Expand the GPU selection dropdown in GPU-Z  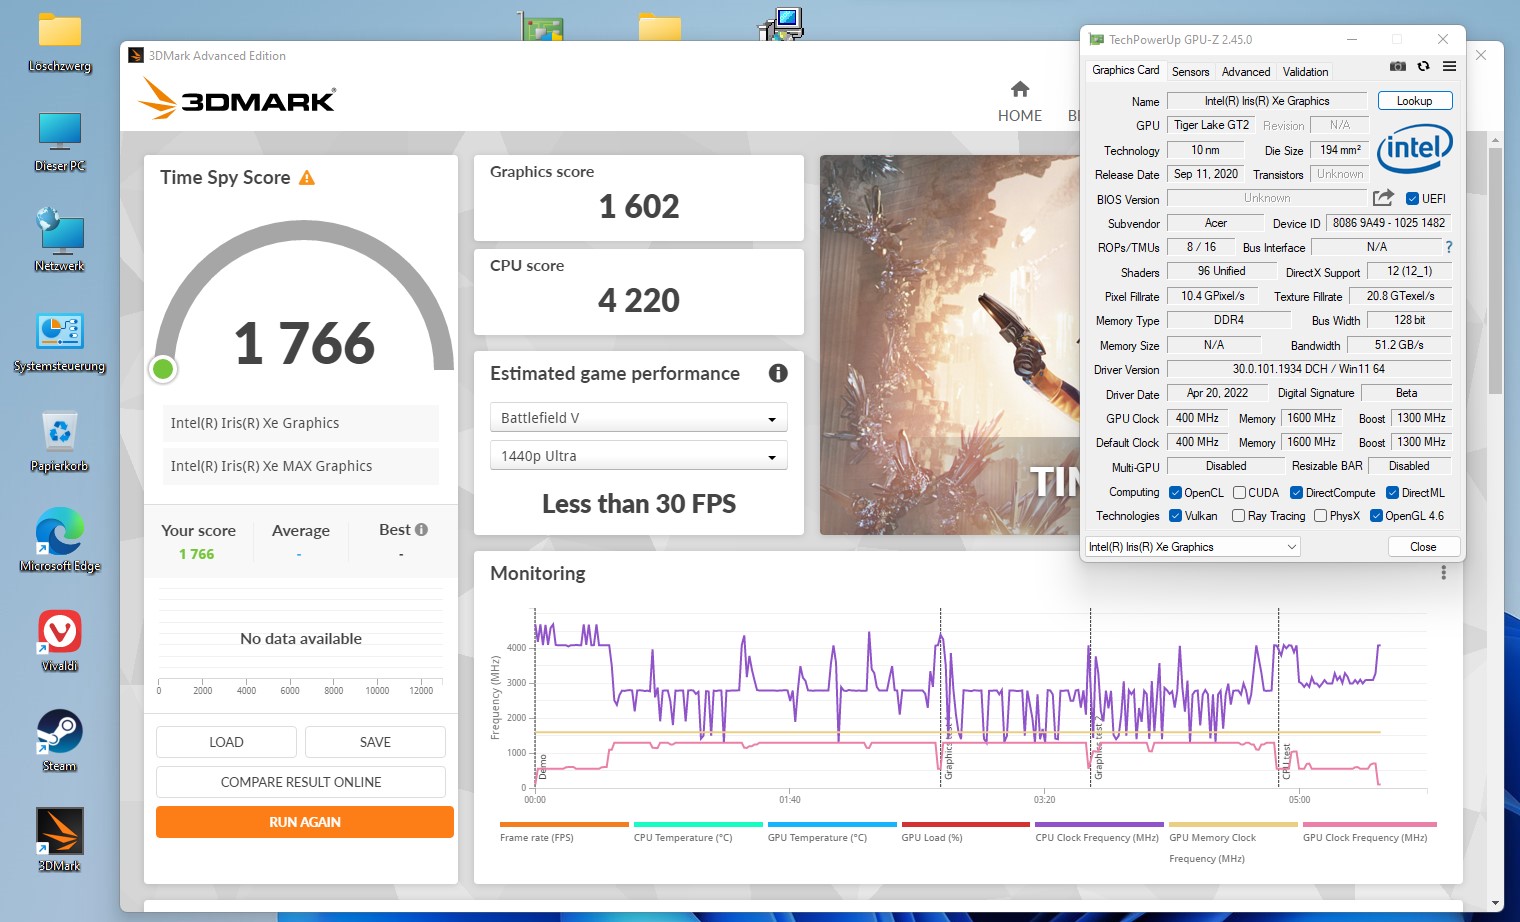point(1192,547)
